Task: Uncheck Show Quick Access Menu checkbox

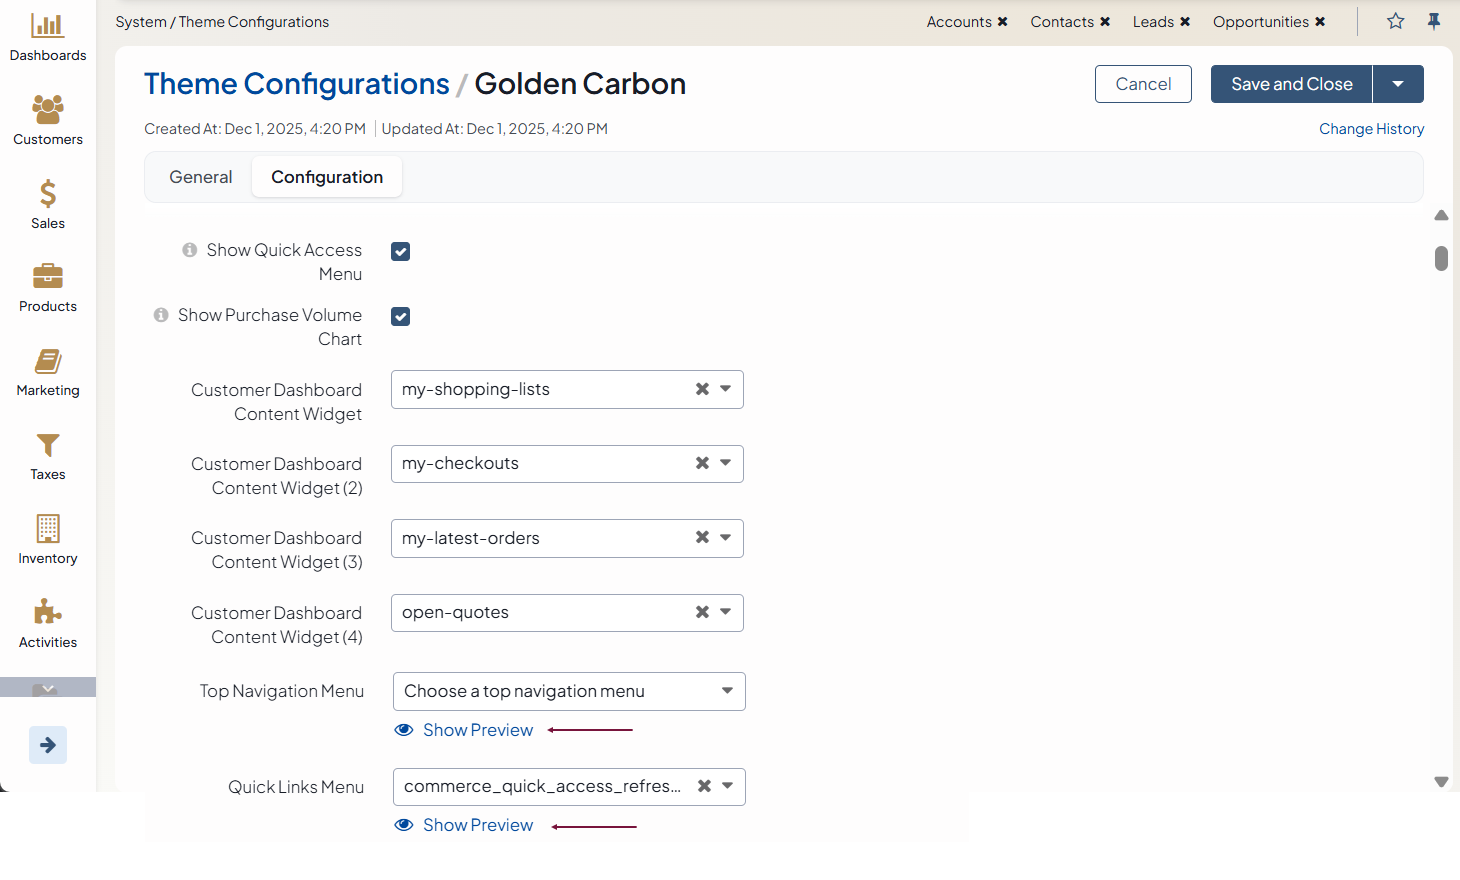Action: point(401,252)
